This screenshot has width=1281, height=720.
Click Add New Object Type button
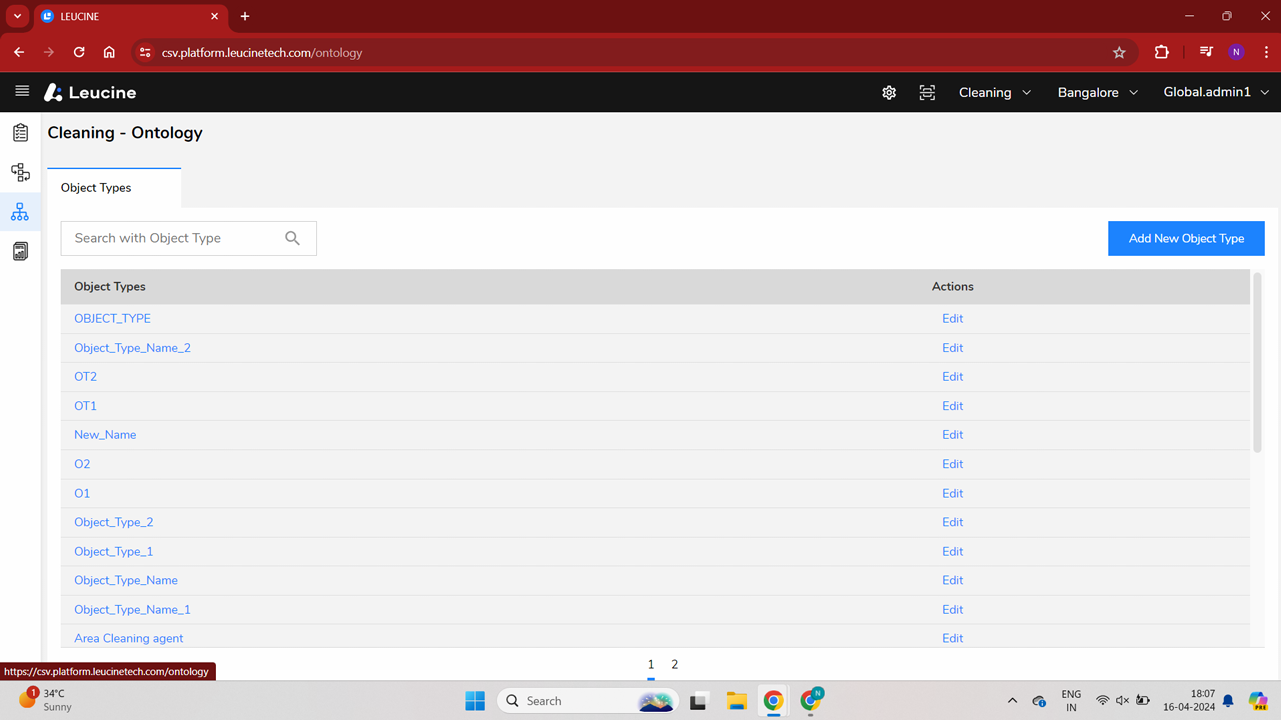click(x=1186, y=239)
